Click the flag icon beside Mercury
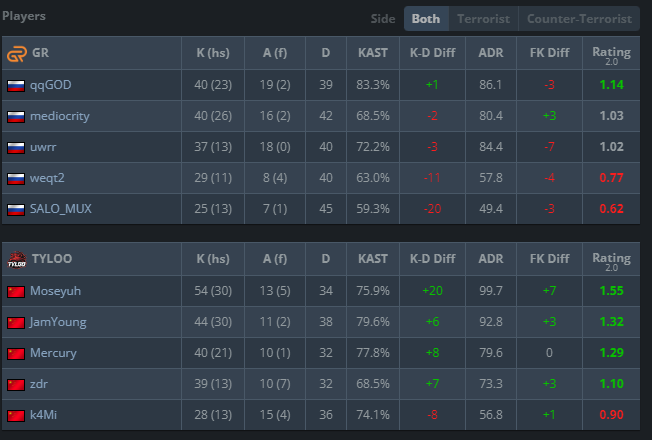 click(x=16, y=353)
